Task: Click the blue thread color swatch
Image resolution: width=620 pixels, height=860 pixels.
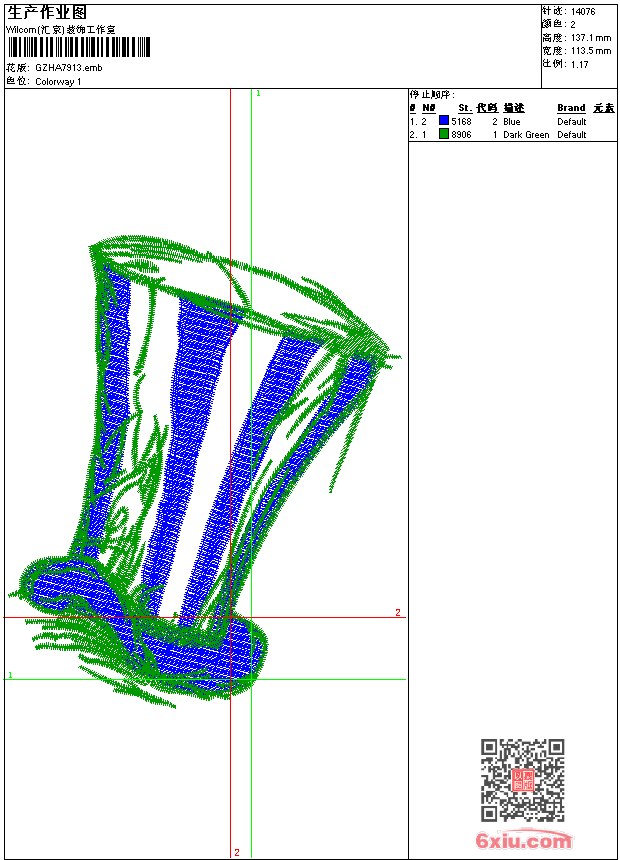Action: (443, 121)
